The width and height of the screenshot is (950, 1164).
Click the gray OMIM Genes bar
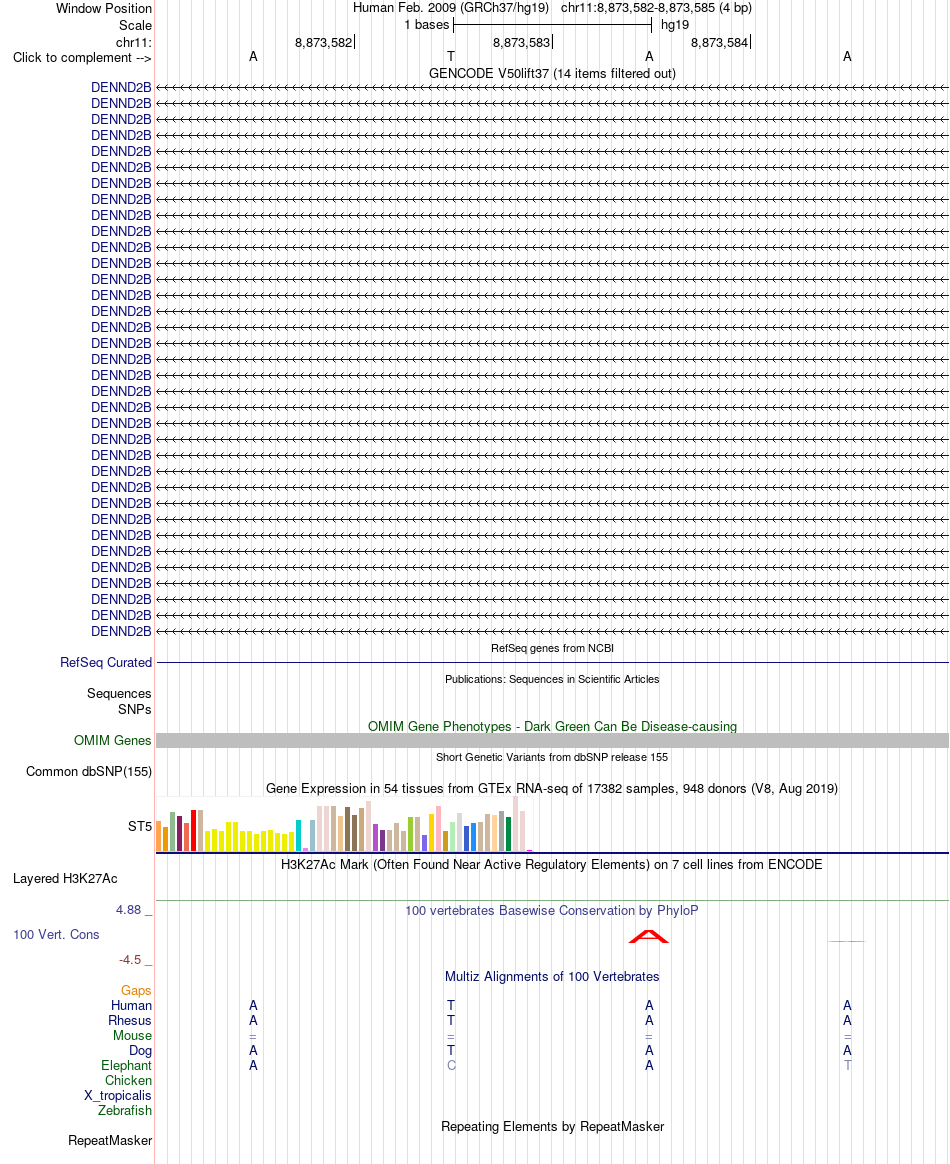click(552, 740)
